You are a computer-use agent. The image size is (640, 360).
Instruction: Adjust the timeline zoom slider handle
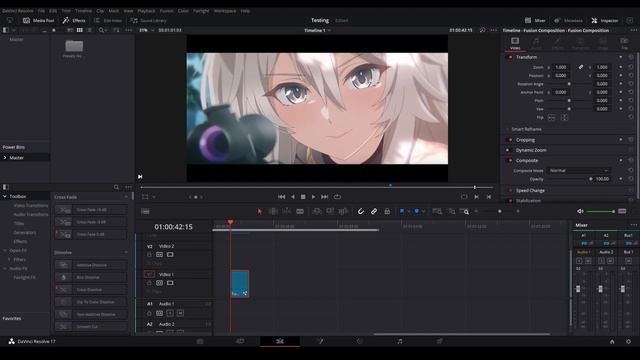pos(500,211)
